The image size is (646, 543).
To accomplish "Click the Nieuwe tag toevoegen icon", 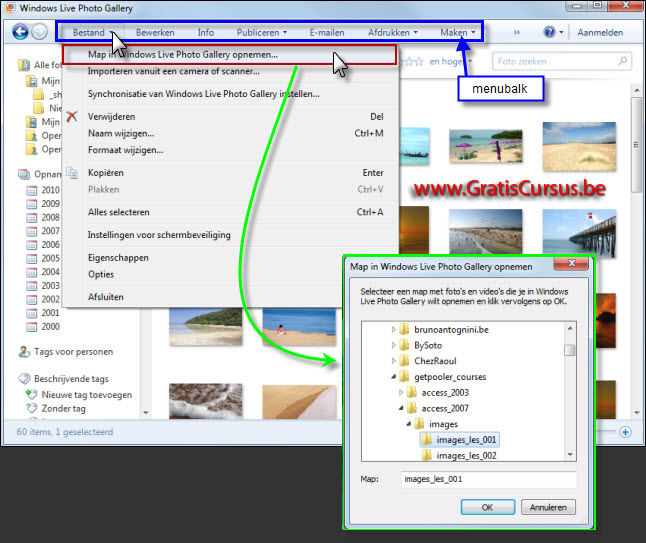I will coord(31,394).
